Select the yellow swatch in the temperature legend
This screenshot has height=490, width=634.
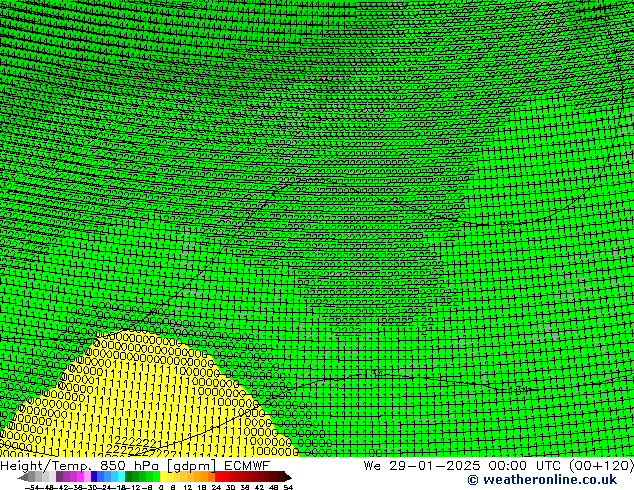163,477
